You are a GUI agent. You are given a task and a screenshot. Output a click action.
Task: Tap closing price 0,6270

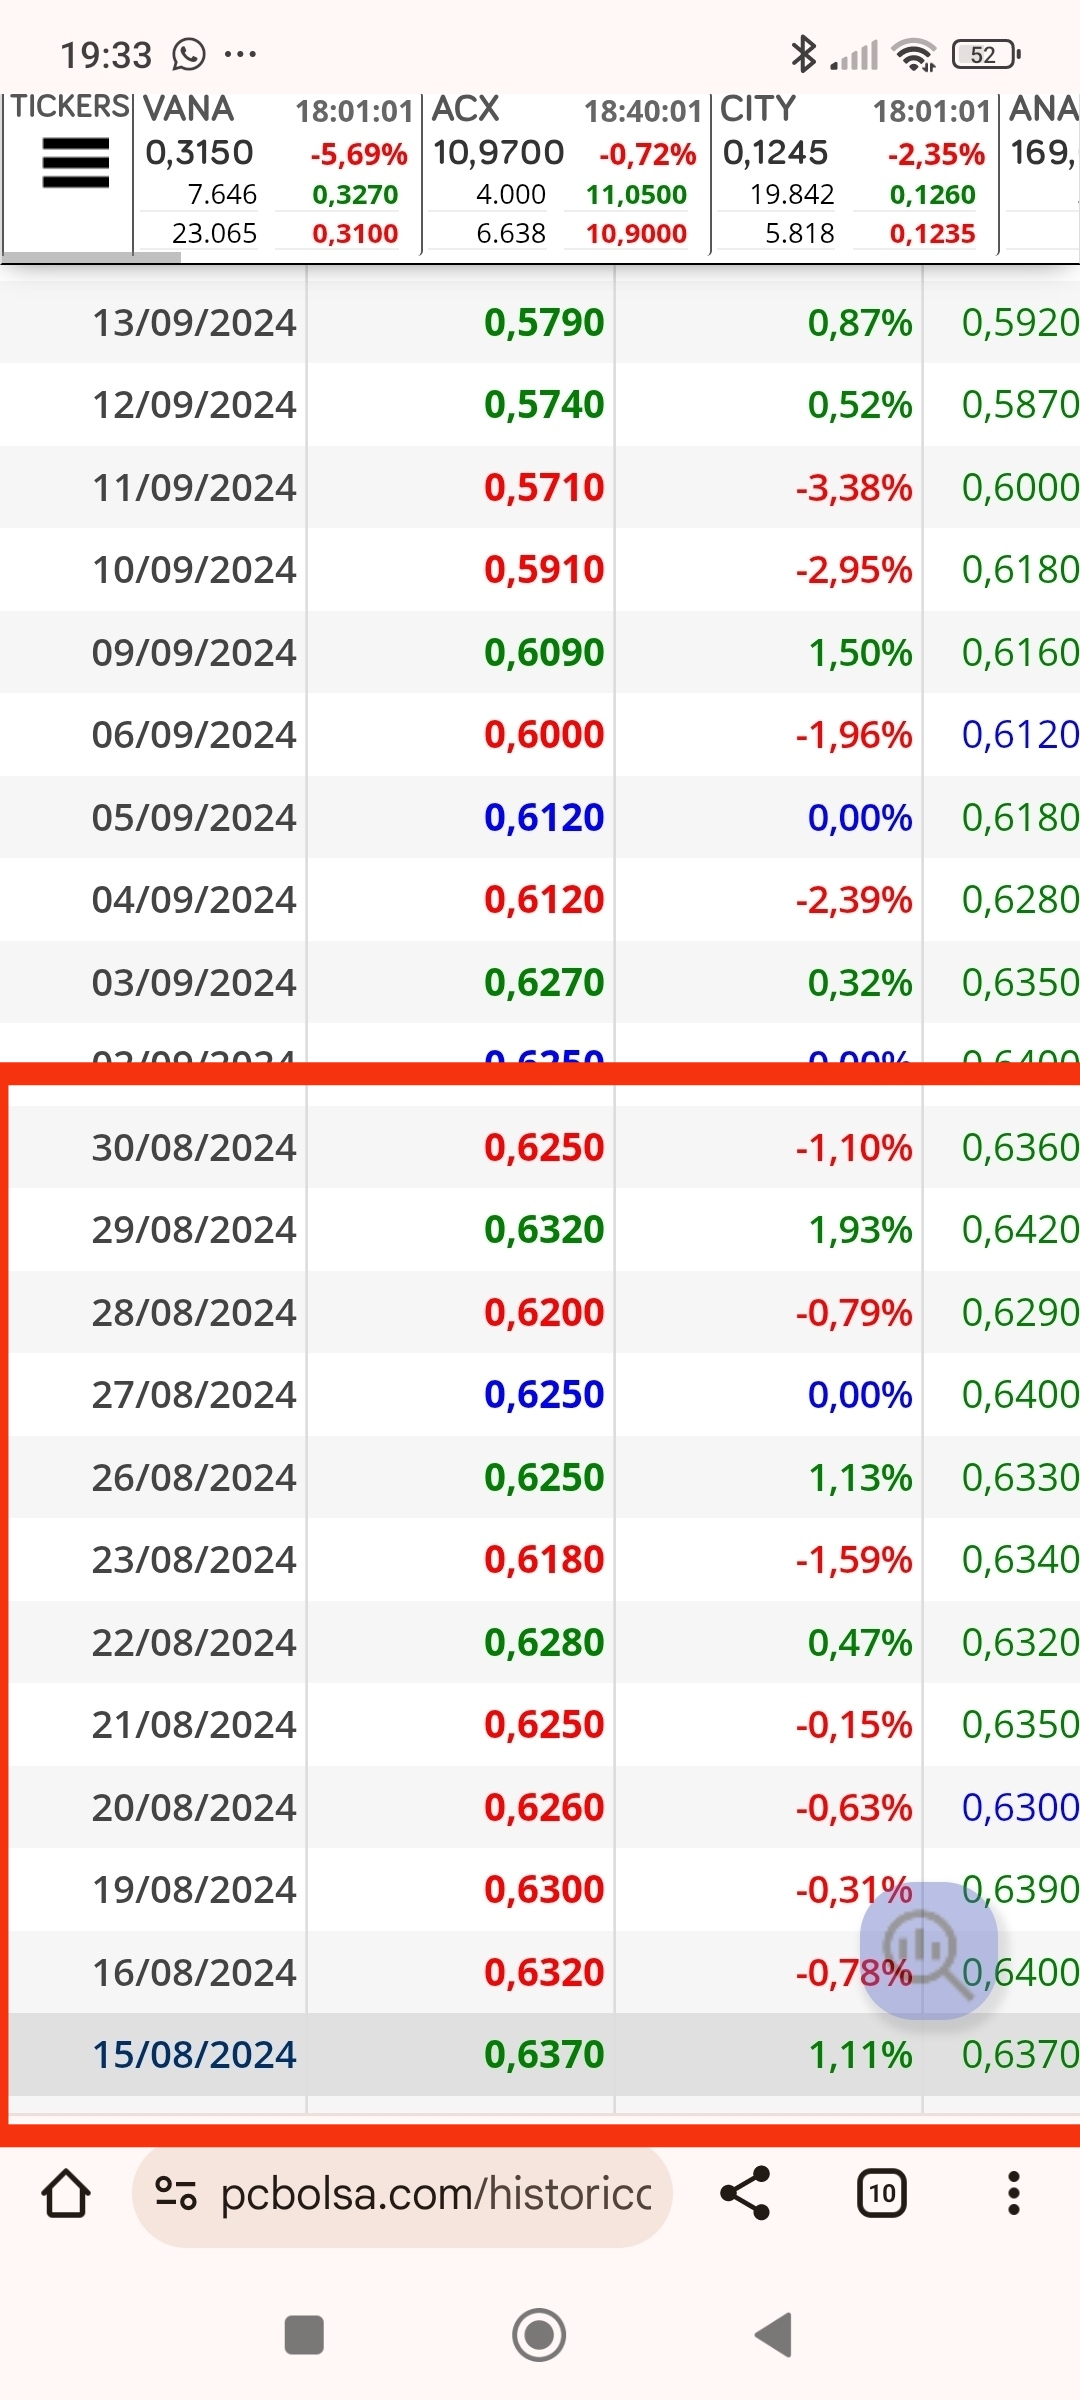544,983
